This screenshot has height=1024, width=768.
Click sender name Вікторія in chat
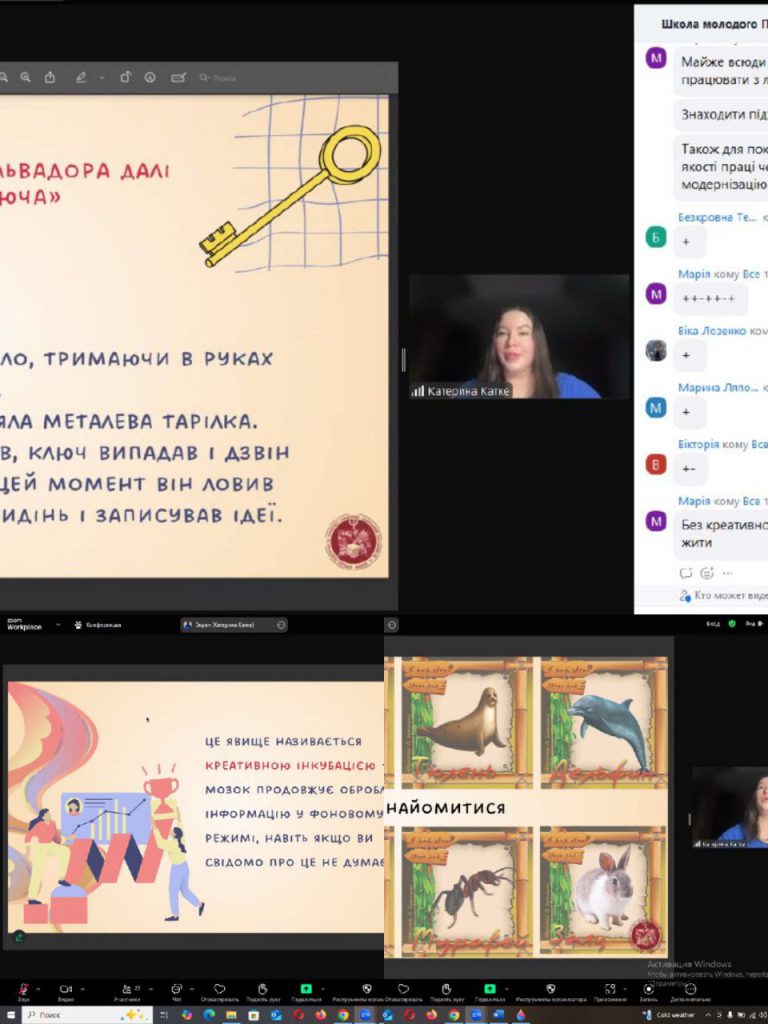[x=698, y=444]
